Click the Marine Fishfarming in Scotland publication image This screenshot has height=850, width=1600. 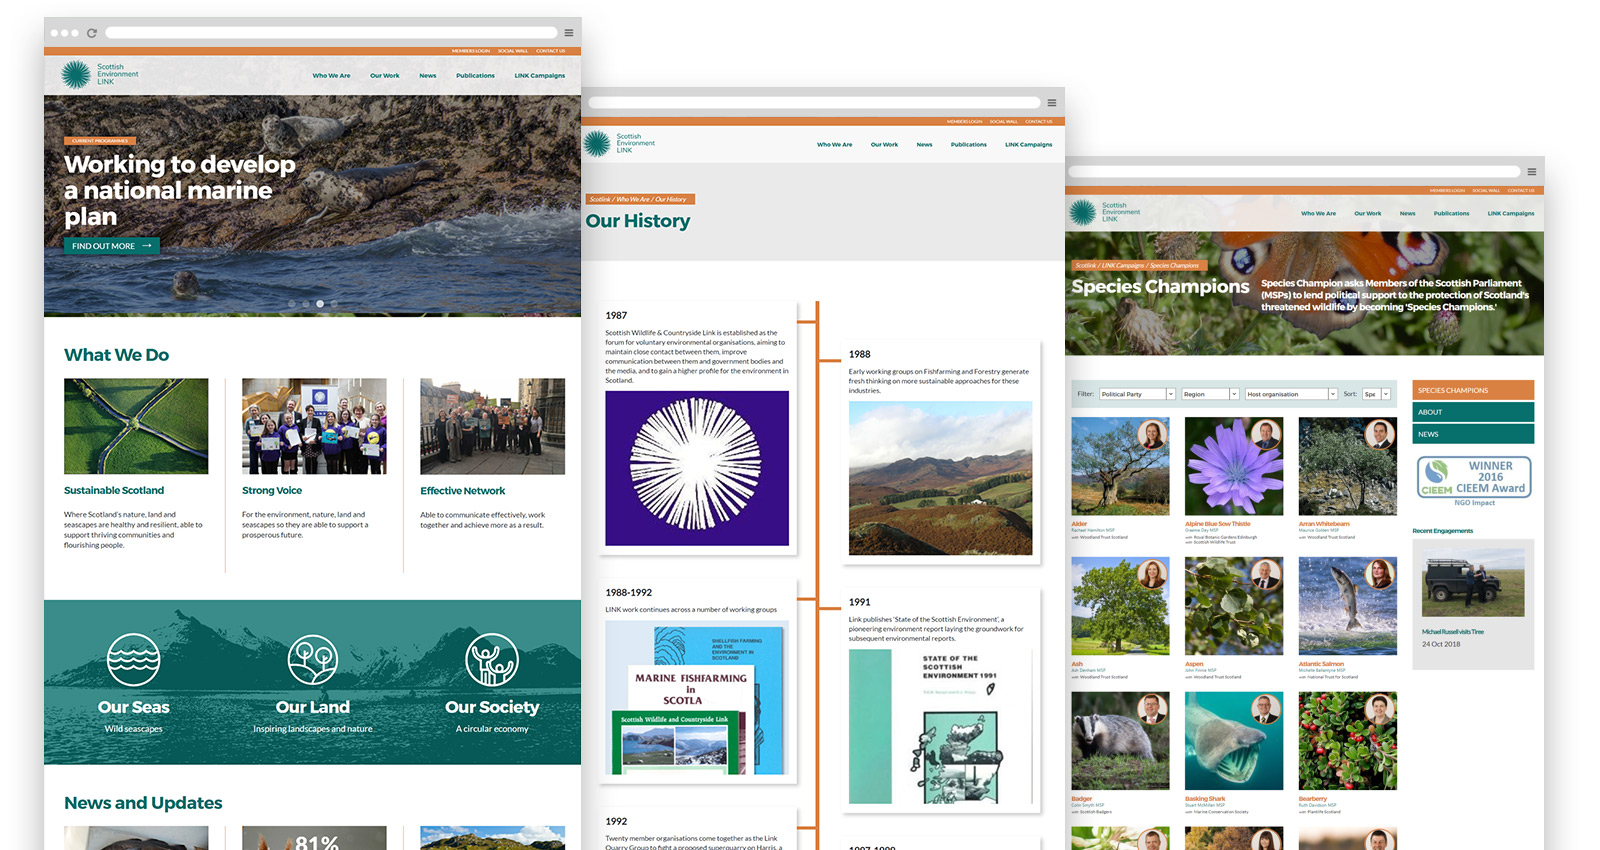(x=697, y=698)
